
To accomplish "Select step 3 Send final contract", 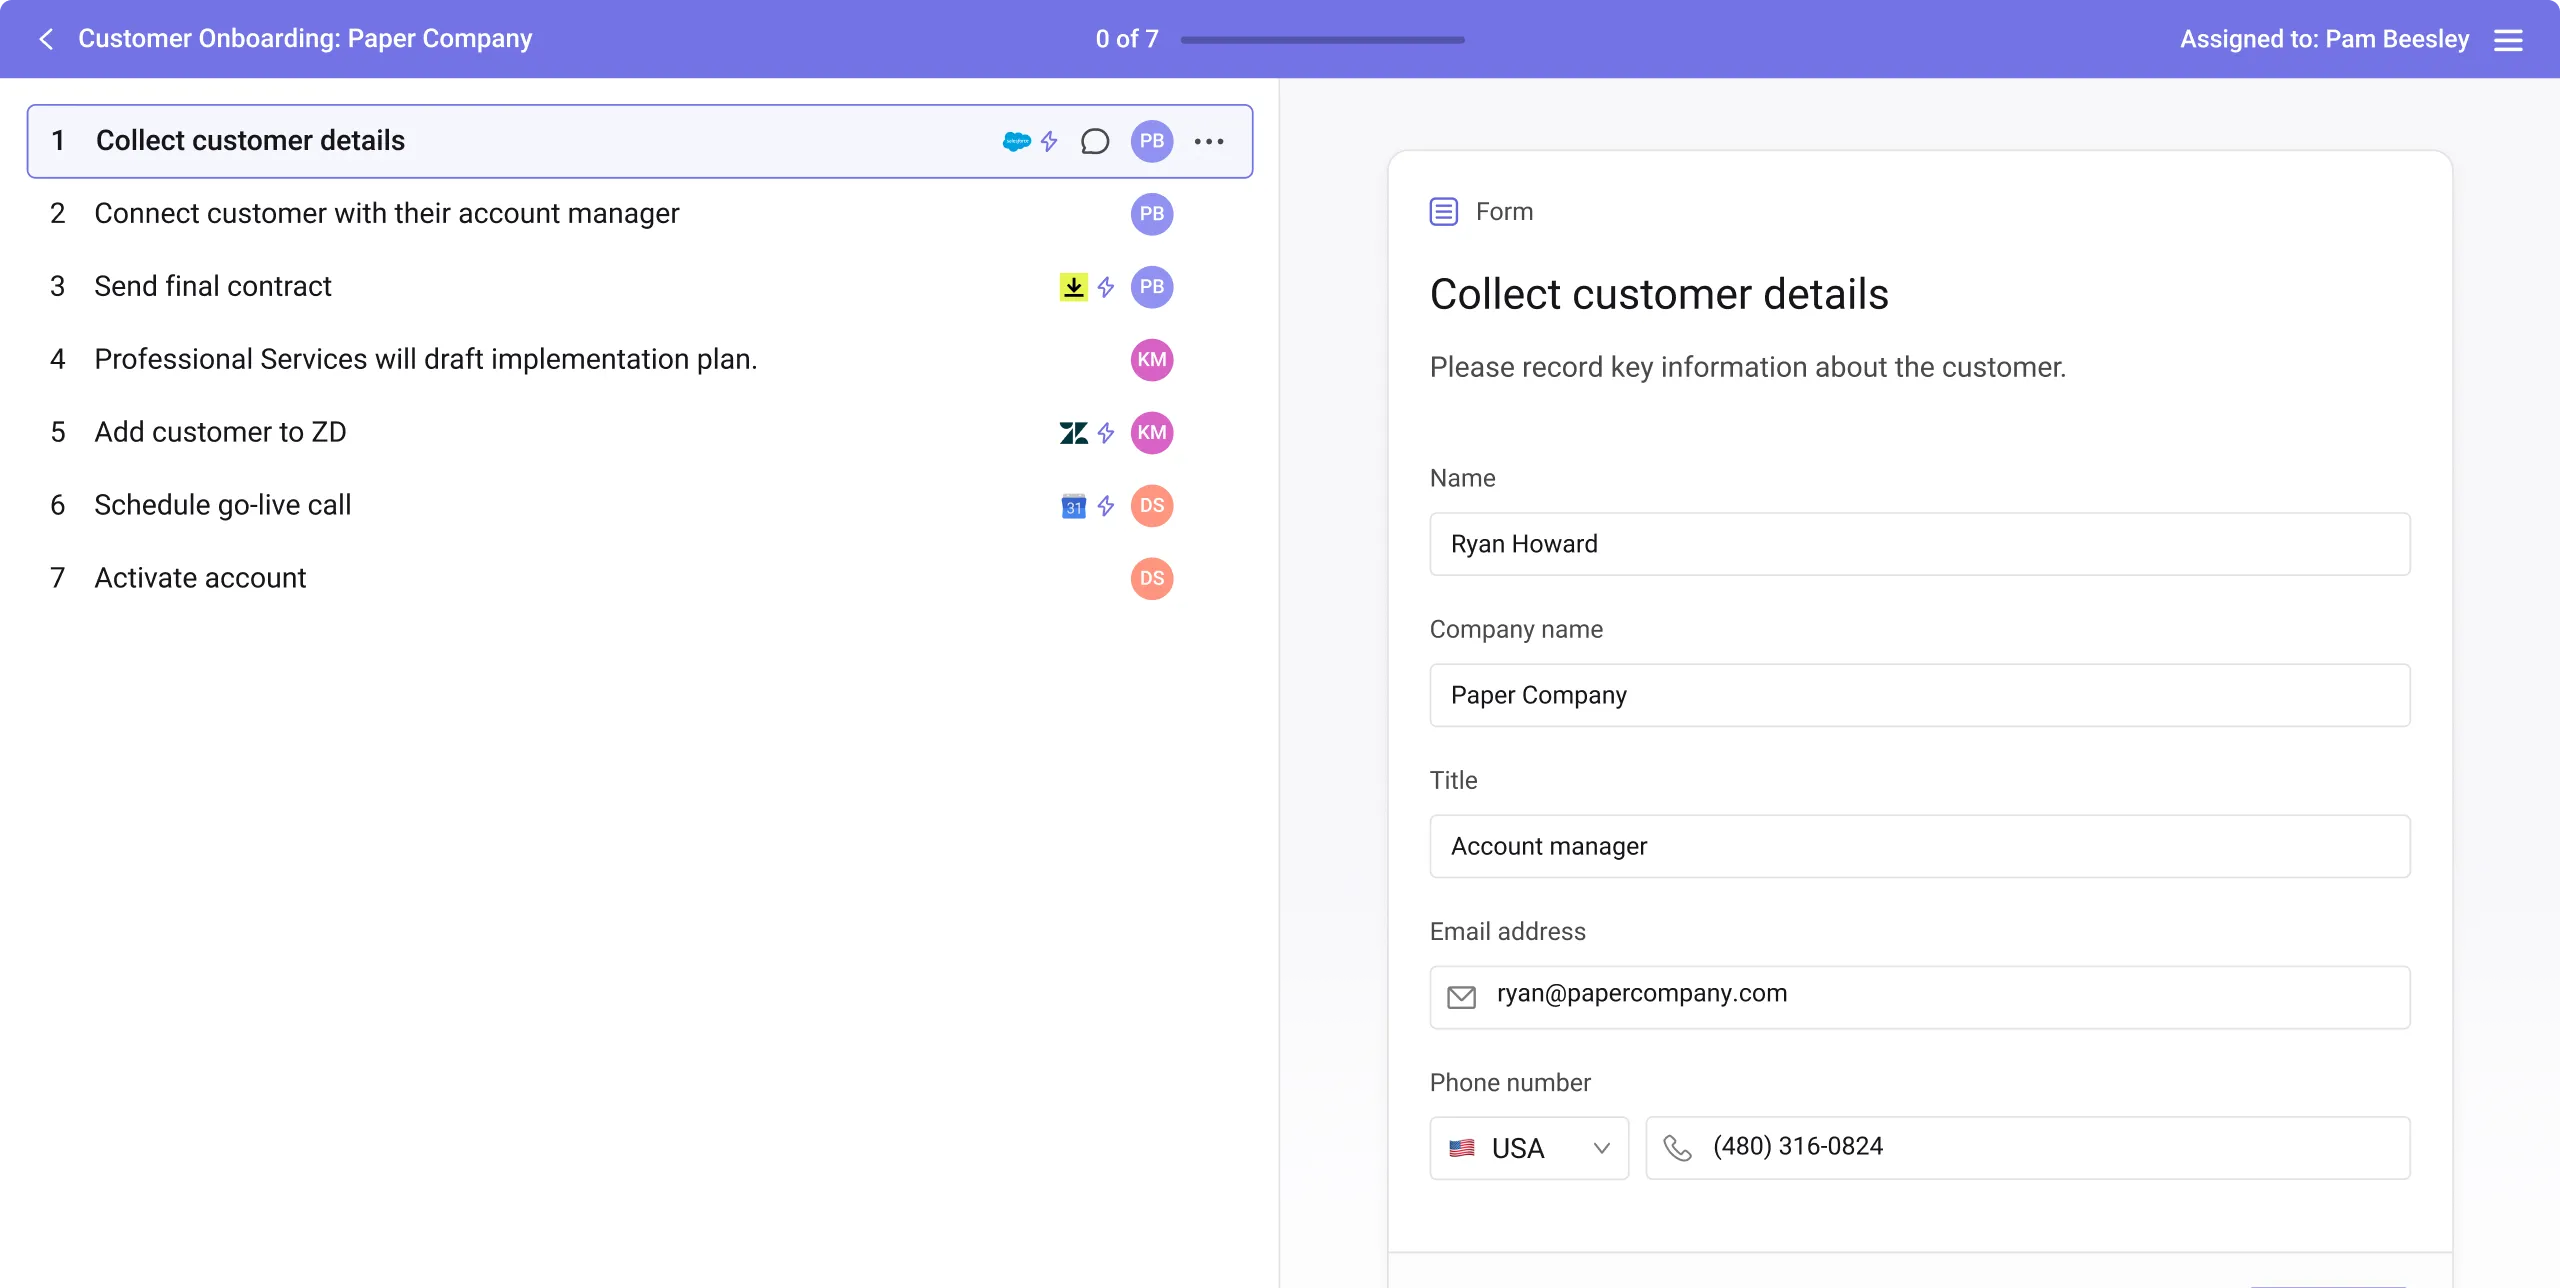I will 640,287.
